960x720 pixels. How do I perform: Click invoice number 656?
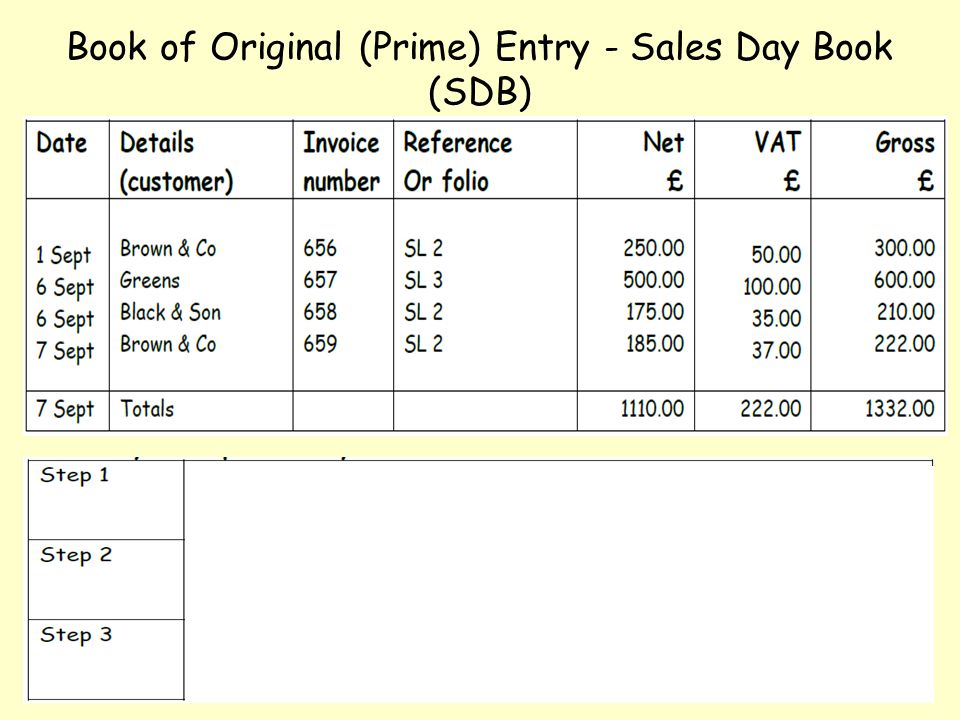(x=320, y=248)
